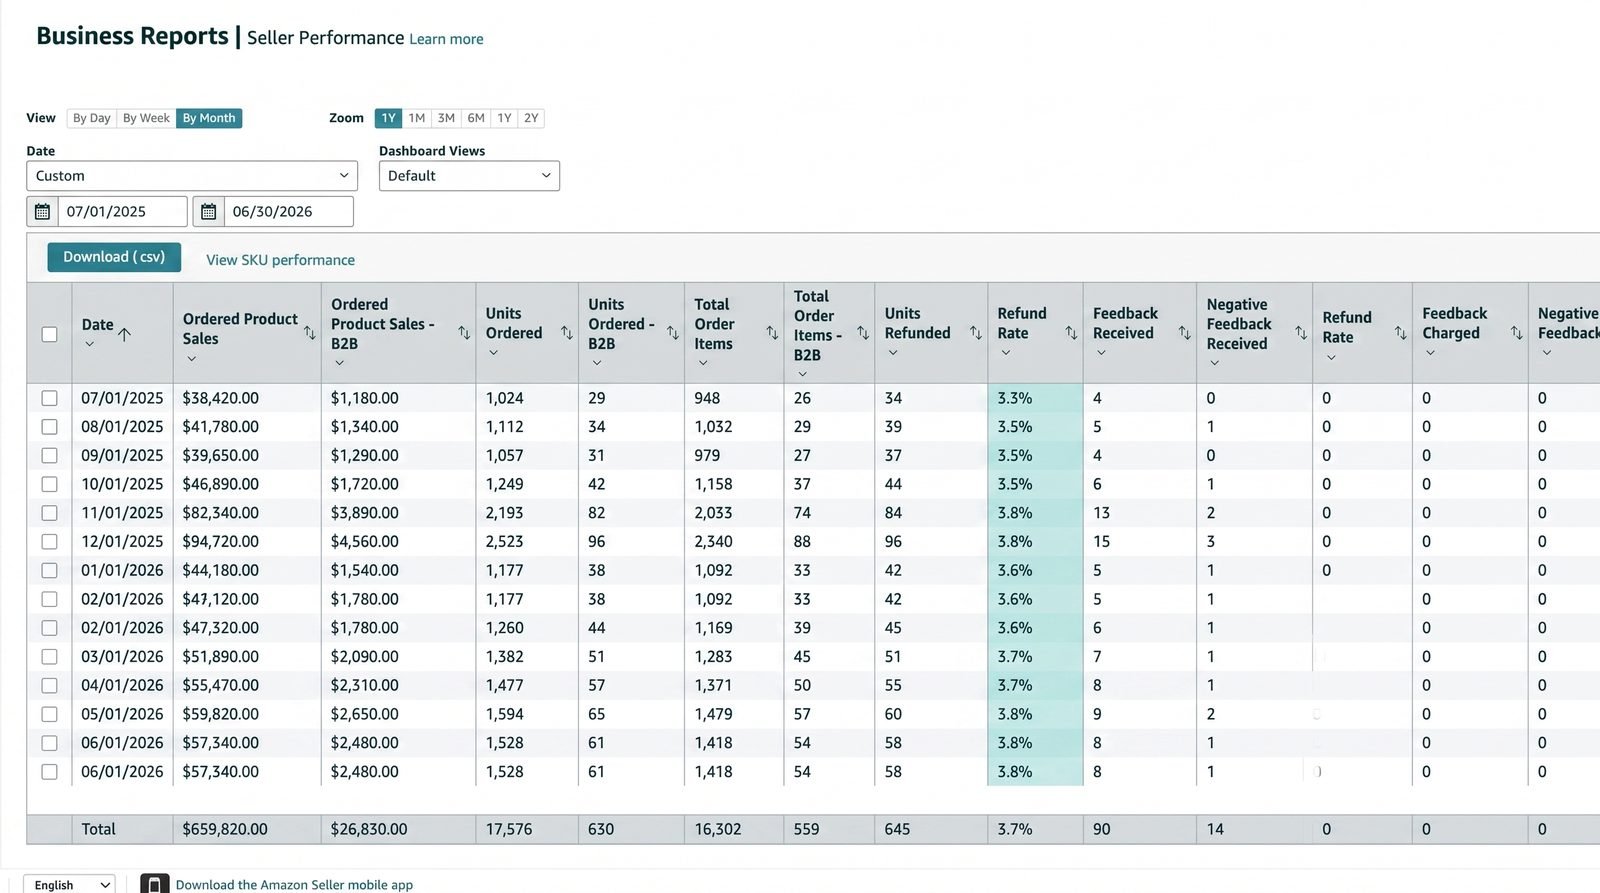Expand the Feedback Received column chevron
Image resolution: width=1600 pixels, height=893 pixels.
pyautogui.click(x=1101, y=353)
